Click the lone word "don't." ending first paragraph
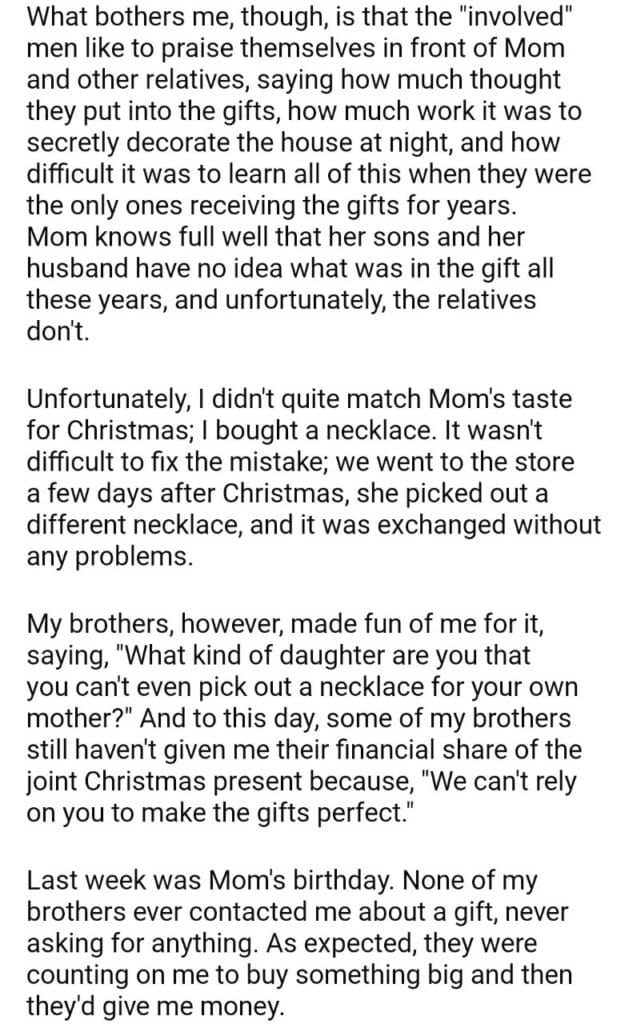 (58, 331)
